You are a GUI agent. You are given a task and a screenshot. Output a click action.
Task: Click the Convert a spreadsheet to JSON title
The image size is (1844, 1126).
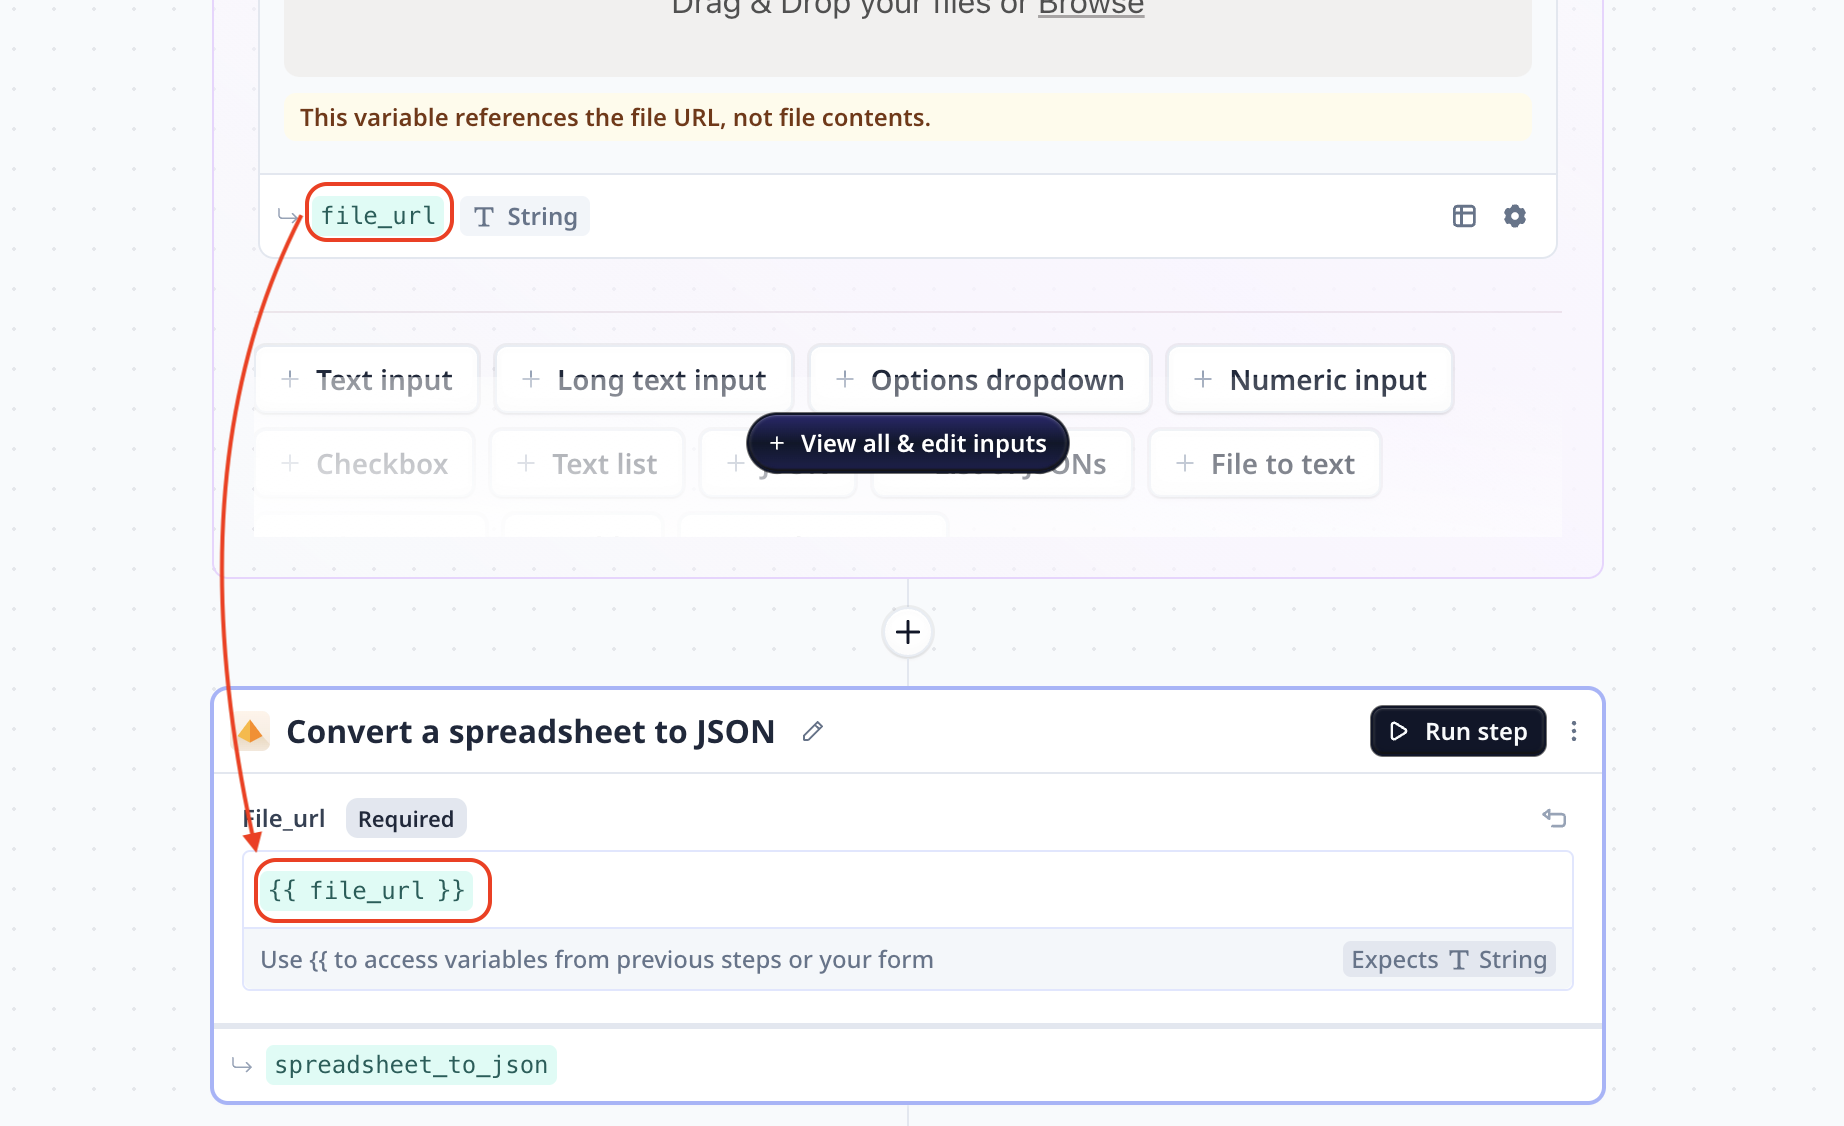[x=531, y=732]
